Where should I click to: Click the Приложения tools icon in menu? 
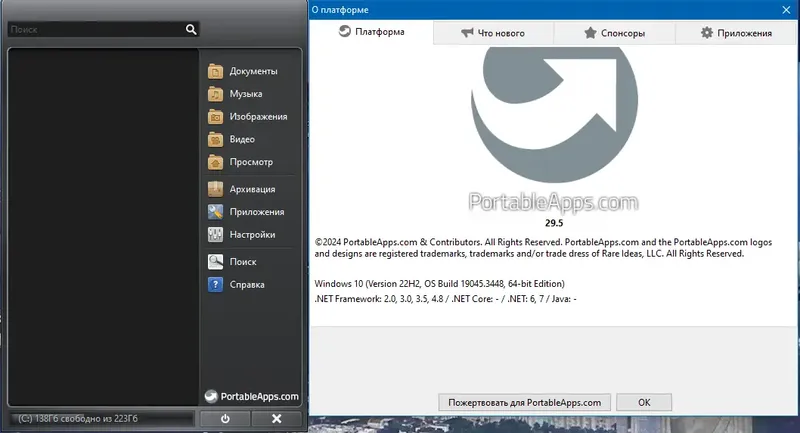click(x=215, y=212)
